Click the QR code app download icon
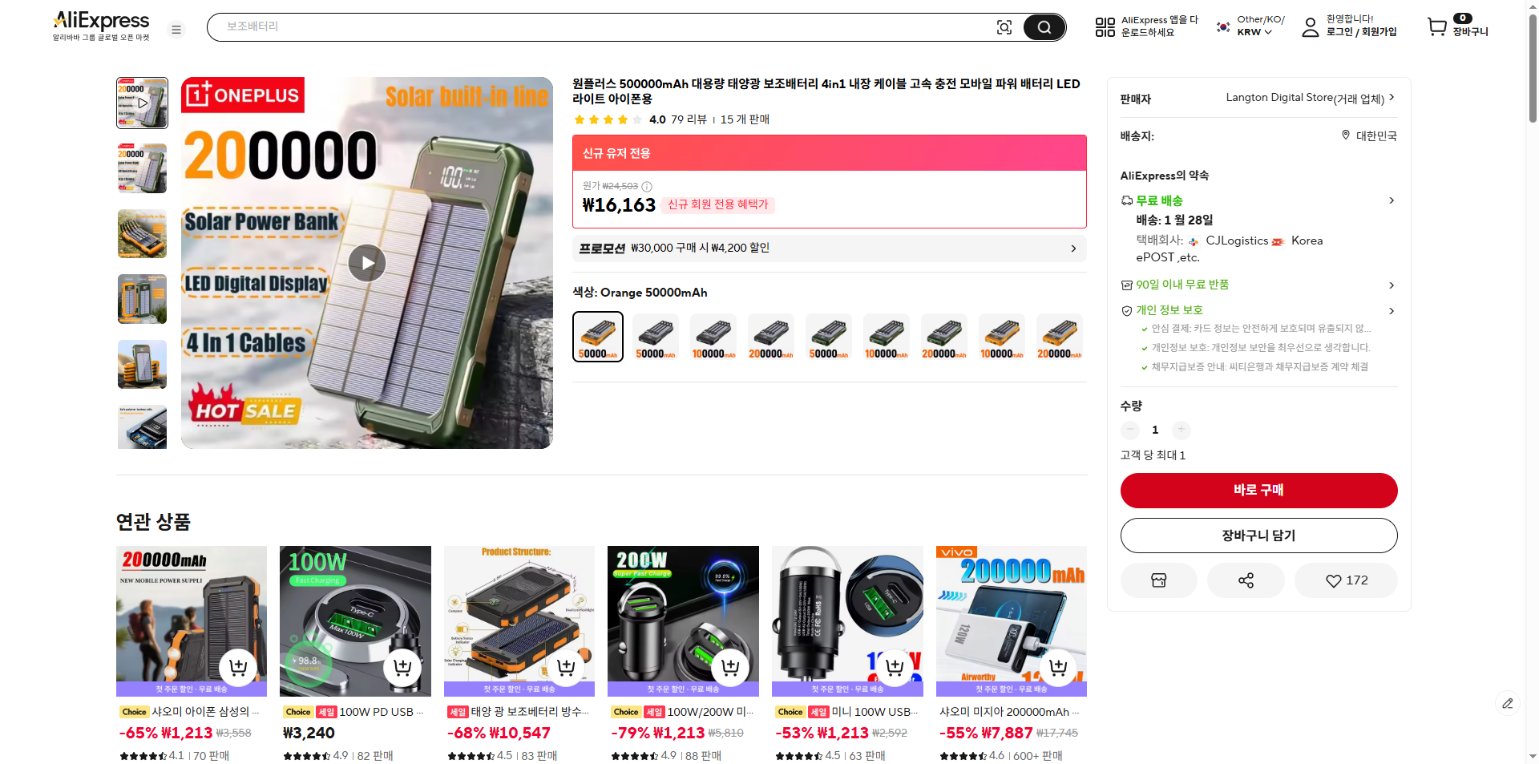The image size is (1539, 764). click(x=1105, y=27)
